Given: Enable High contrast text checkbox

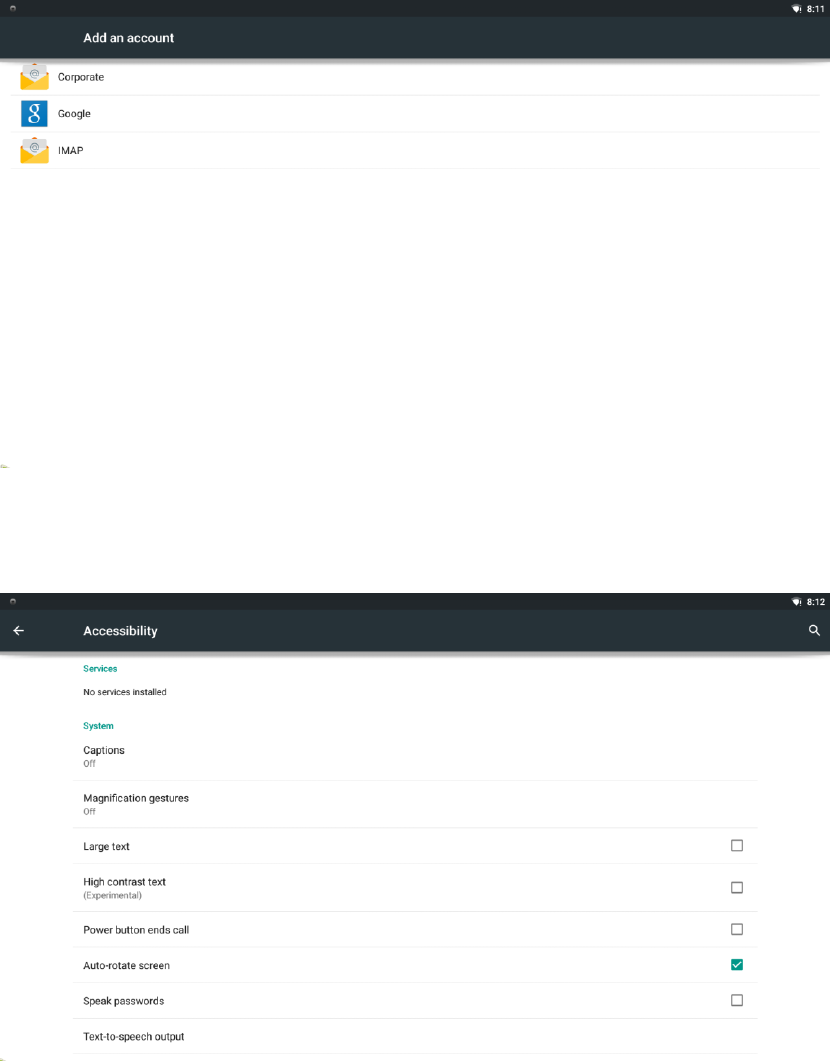Looking at the screenshot, I should [737, 888].
